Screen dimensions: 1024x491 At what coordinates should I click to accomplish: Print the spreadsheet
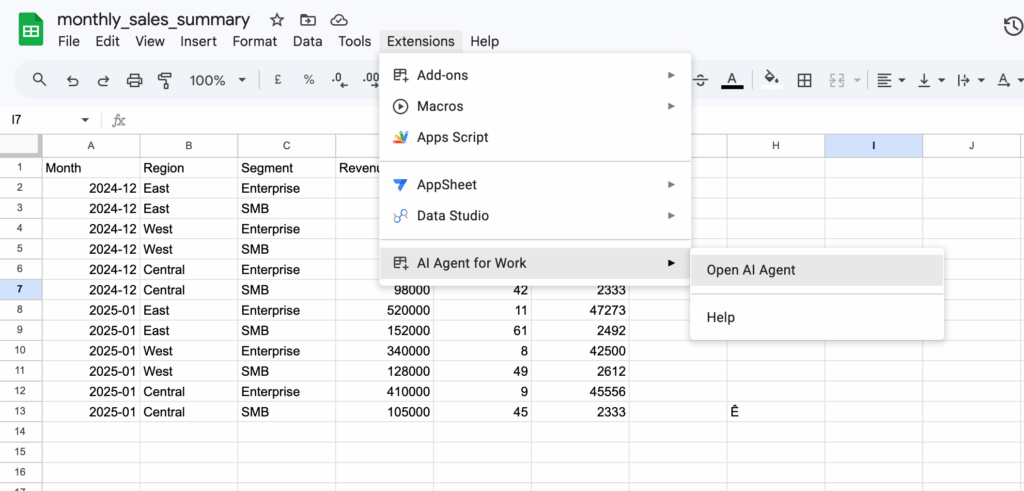[134, 80]
